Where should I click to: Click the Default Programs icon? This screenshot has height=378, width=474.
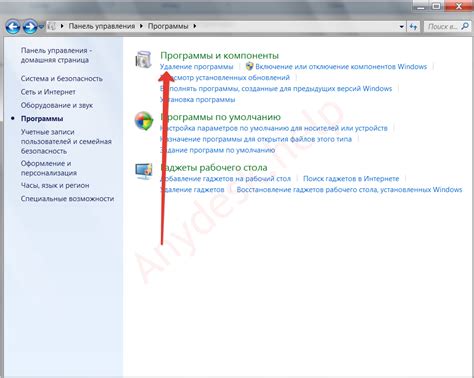coord(144,121)
